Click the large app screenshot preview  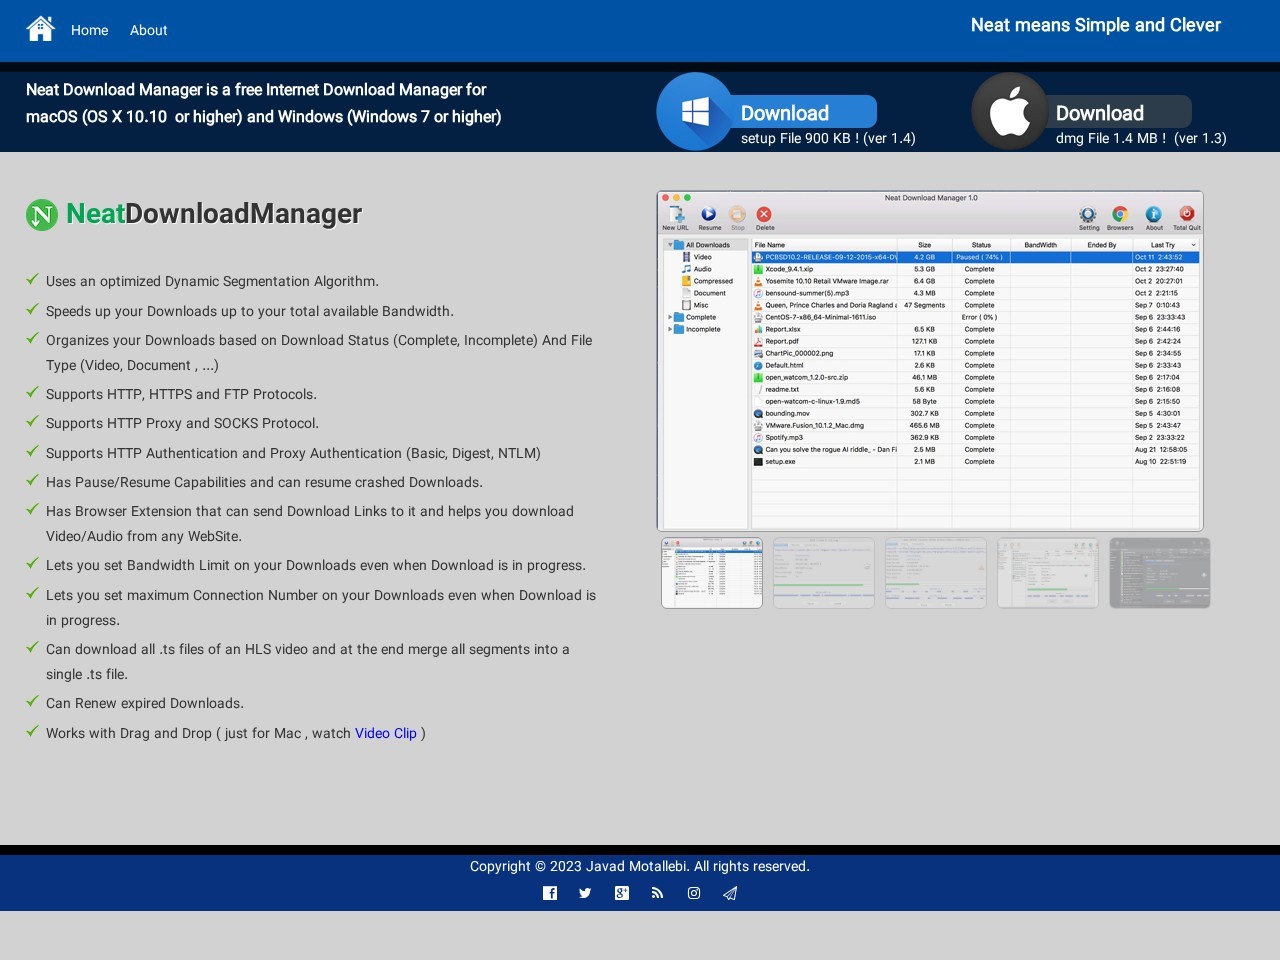[930, 360]
